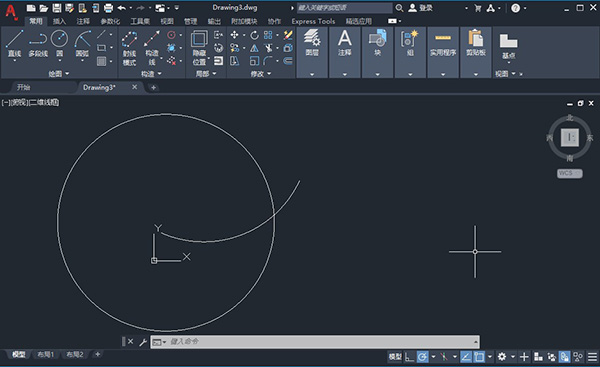Screen dimensions: 600x367
Task: Open workspace switching gear dropdown arrow
Action: [513, 357]
